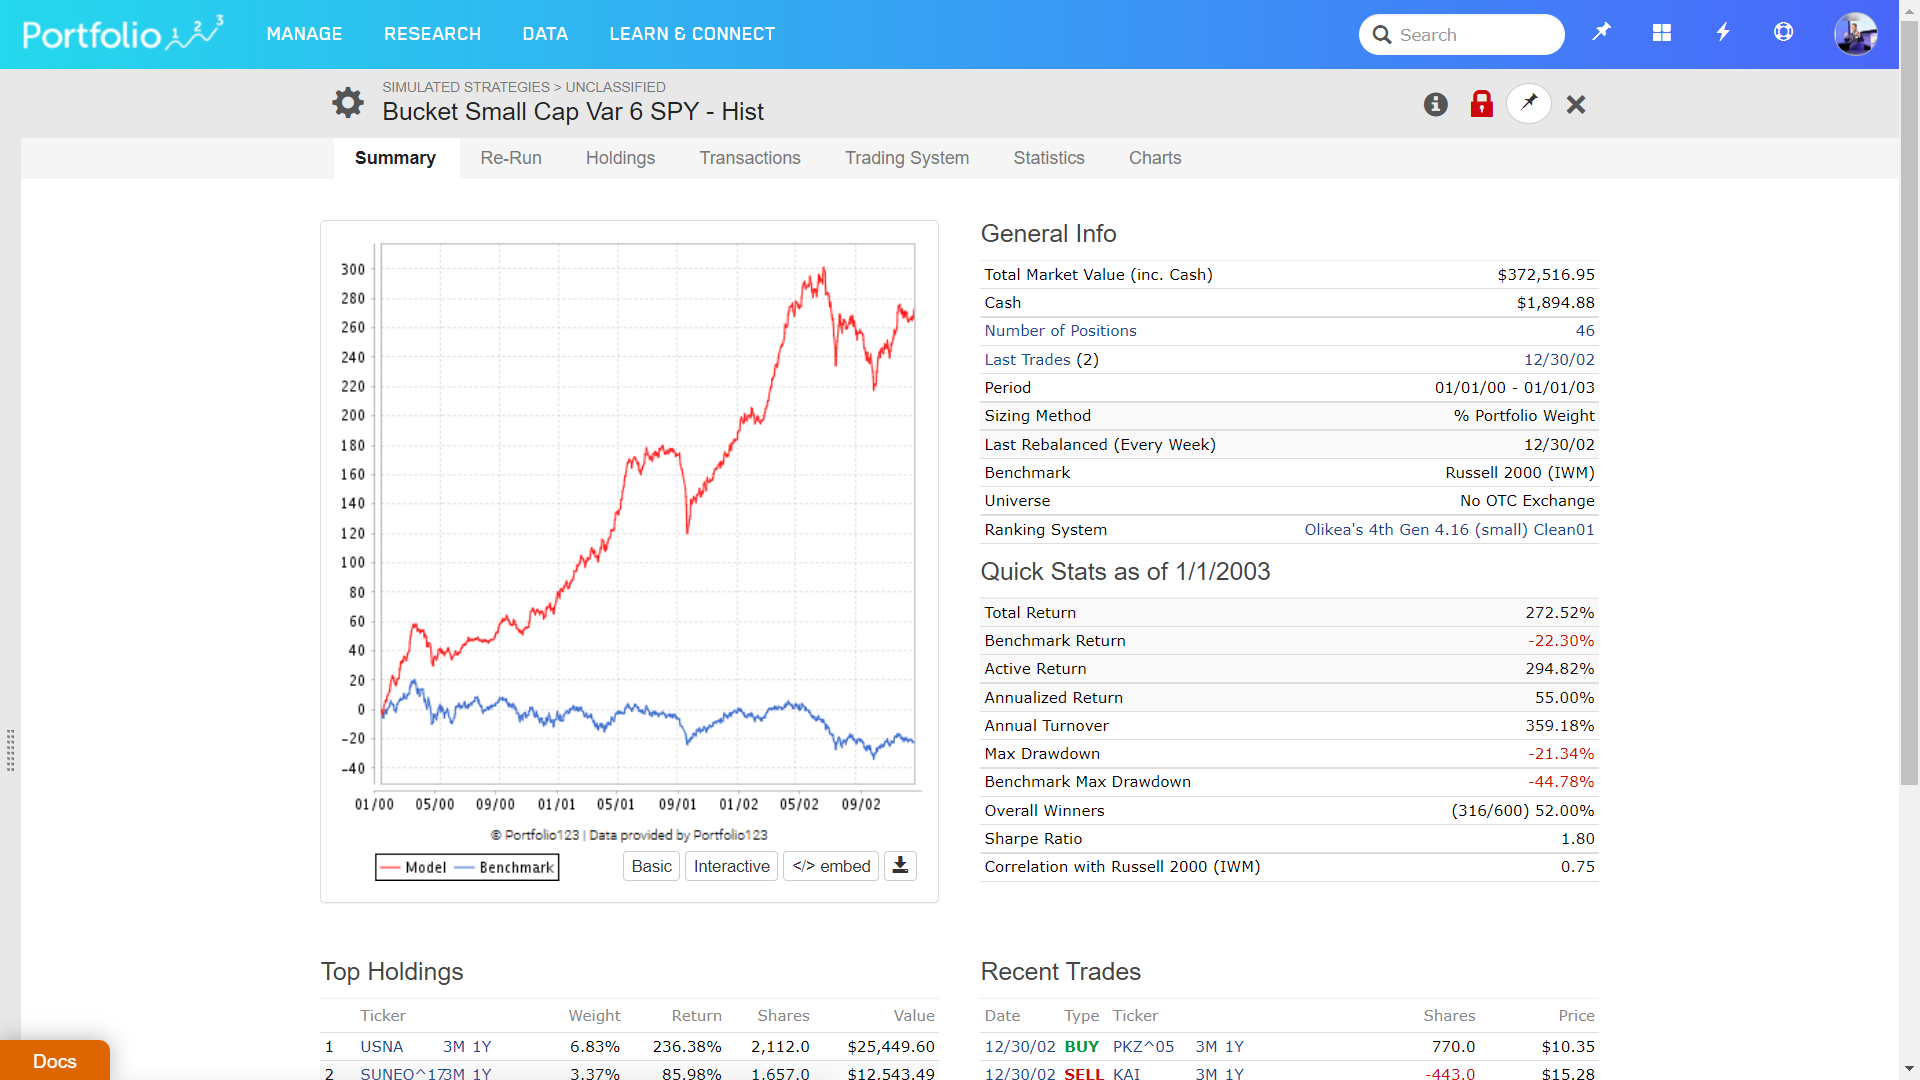Expand the RESEARCH menu
This screenshot has width=1920, height=1080.
pyautogui.click(x=432, y=34)
